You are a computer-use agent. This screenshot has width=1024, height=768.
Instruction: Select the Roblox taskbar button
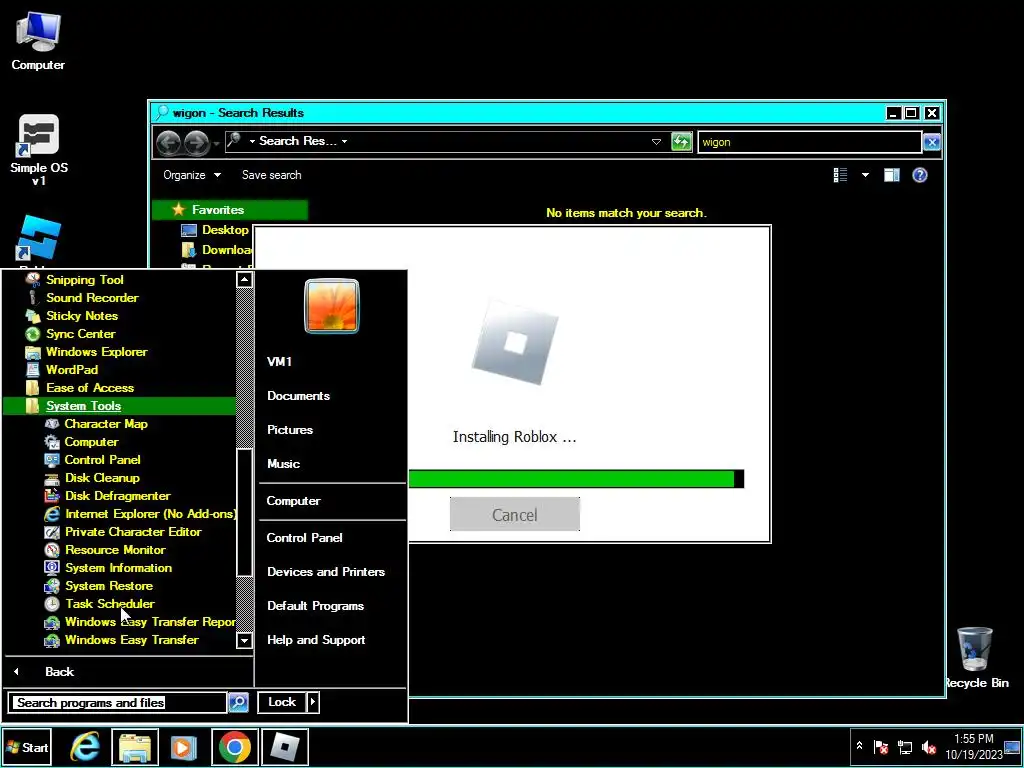[285, 746]
